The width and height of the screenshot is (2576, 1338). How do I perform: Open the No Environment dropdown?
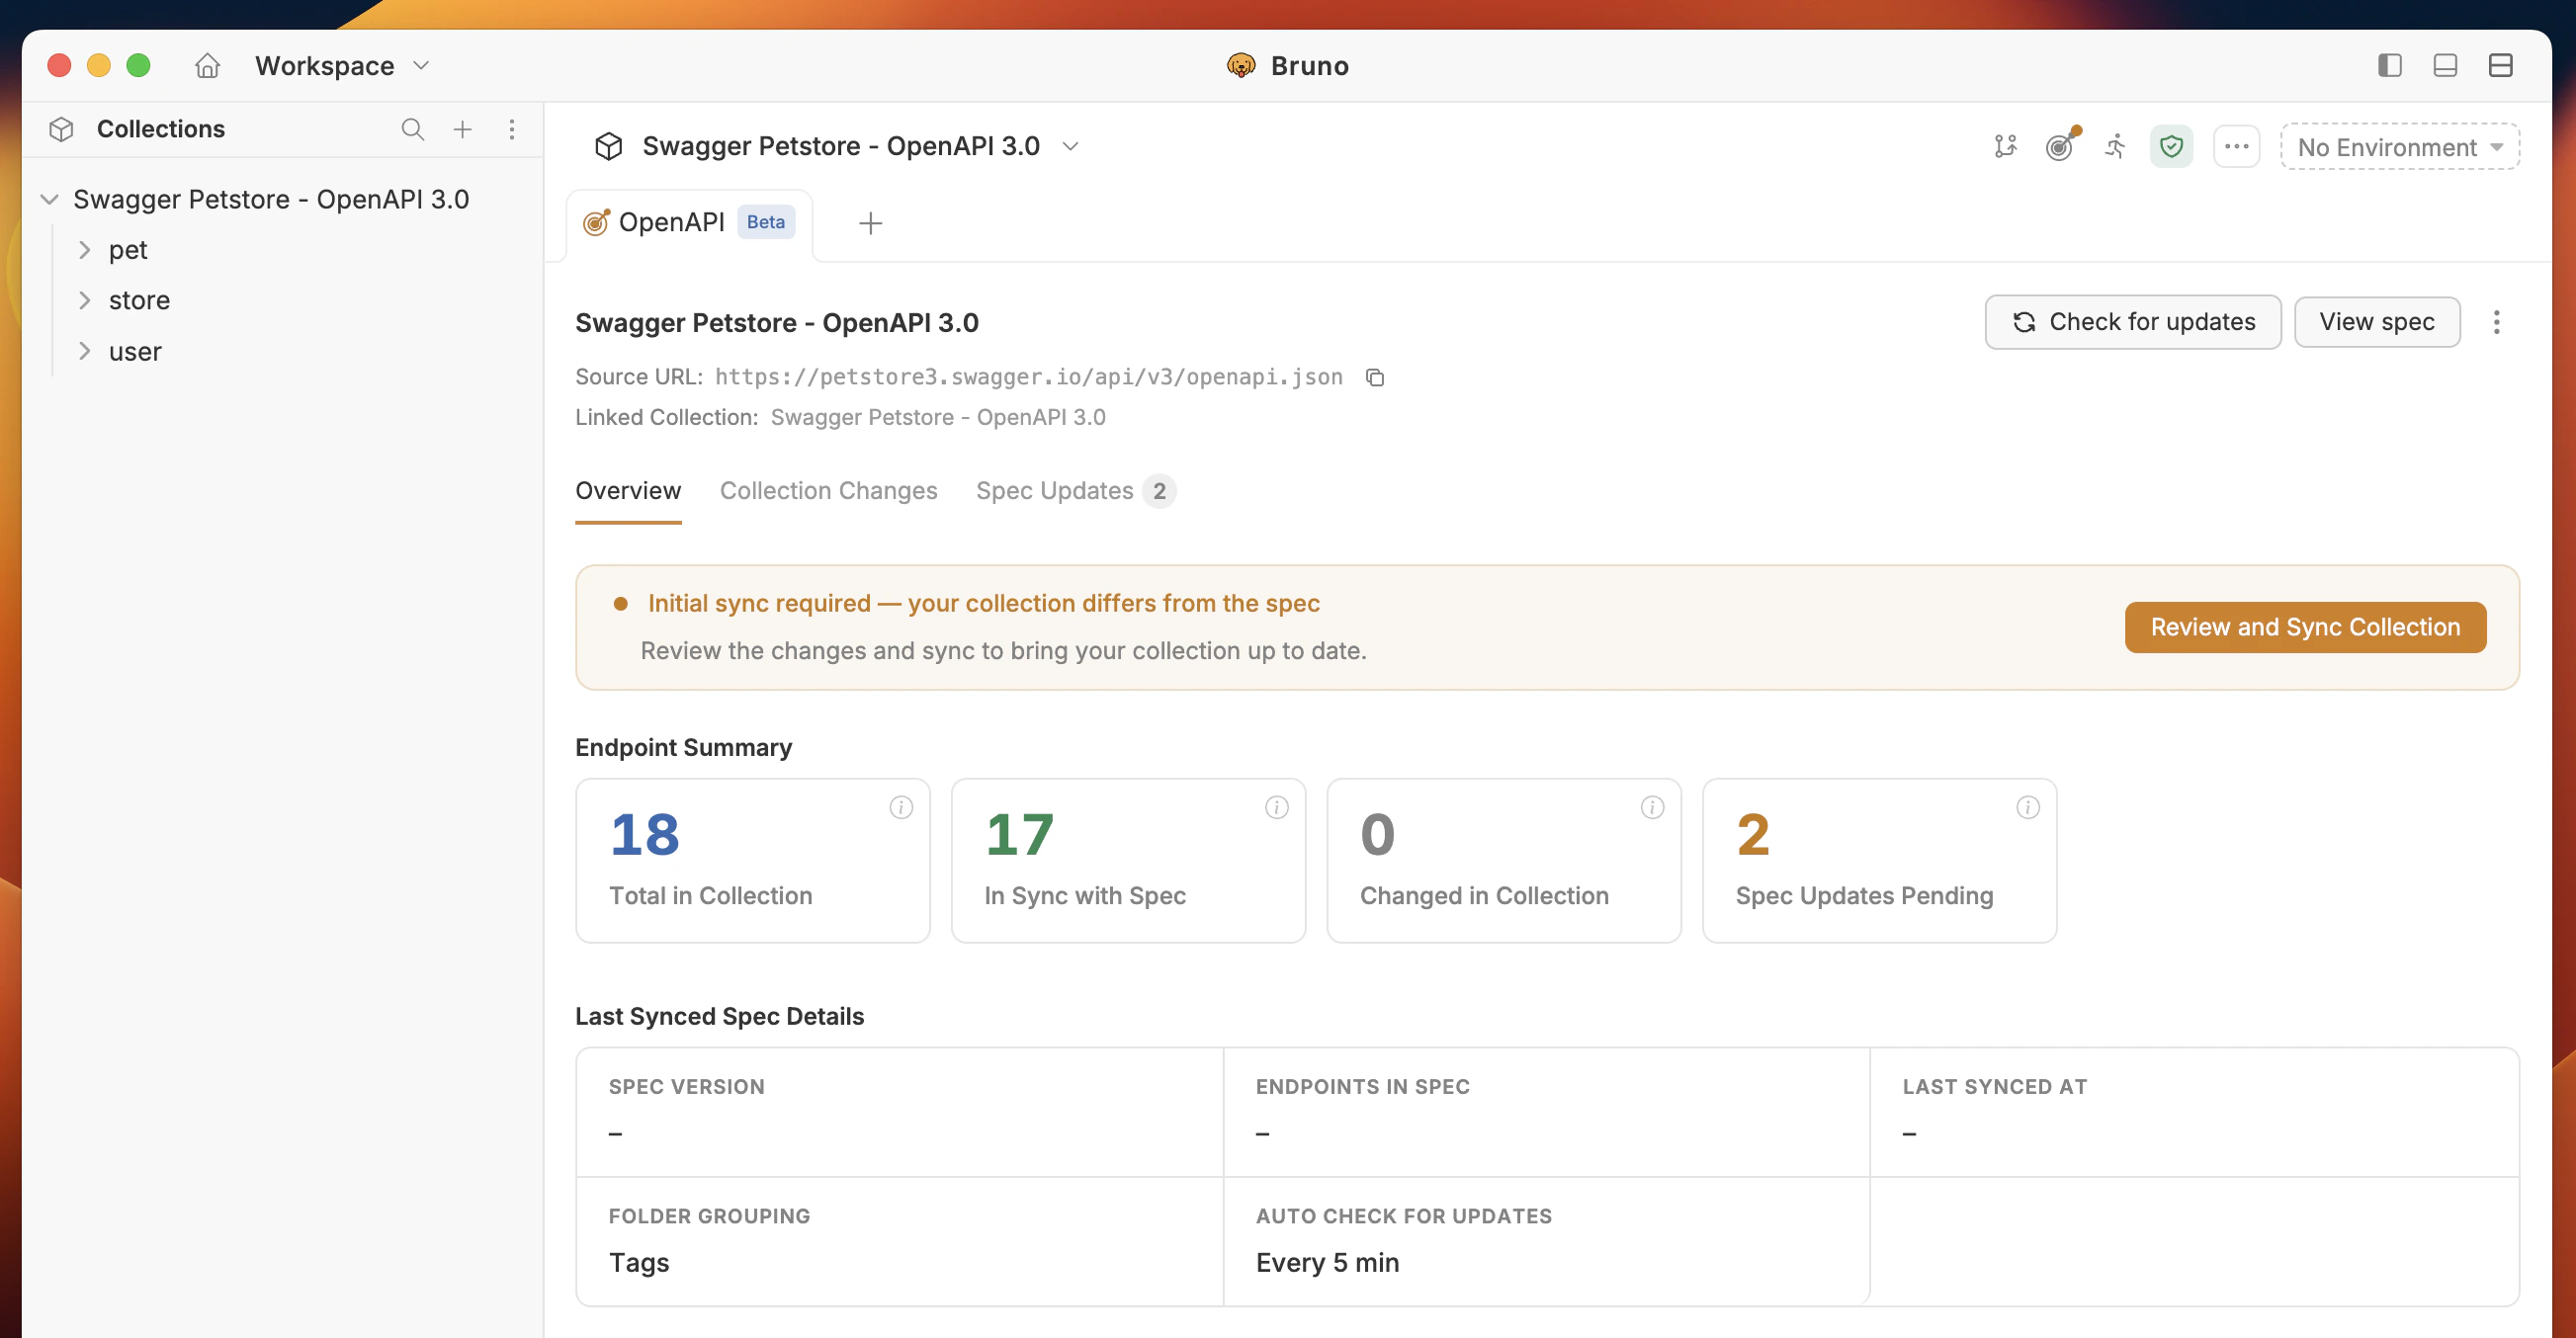[2399, 147]
